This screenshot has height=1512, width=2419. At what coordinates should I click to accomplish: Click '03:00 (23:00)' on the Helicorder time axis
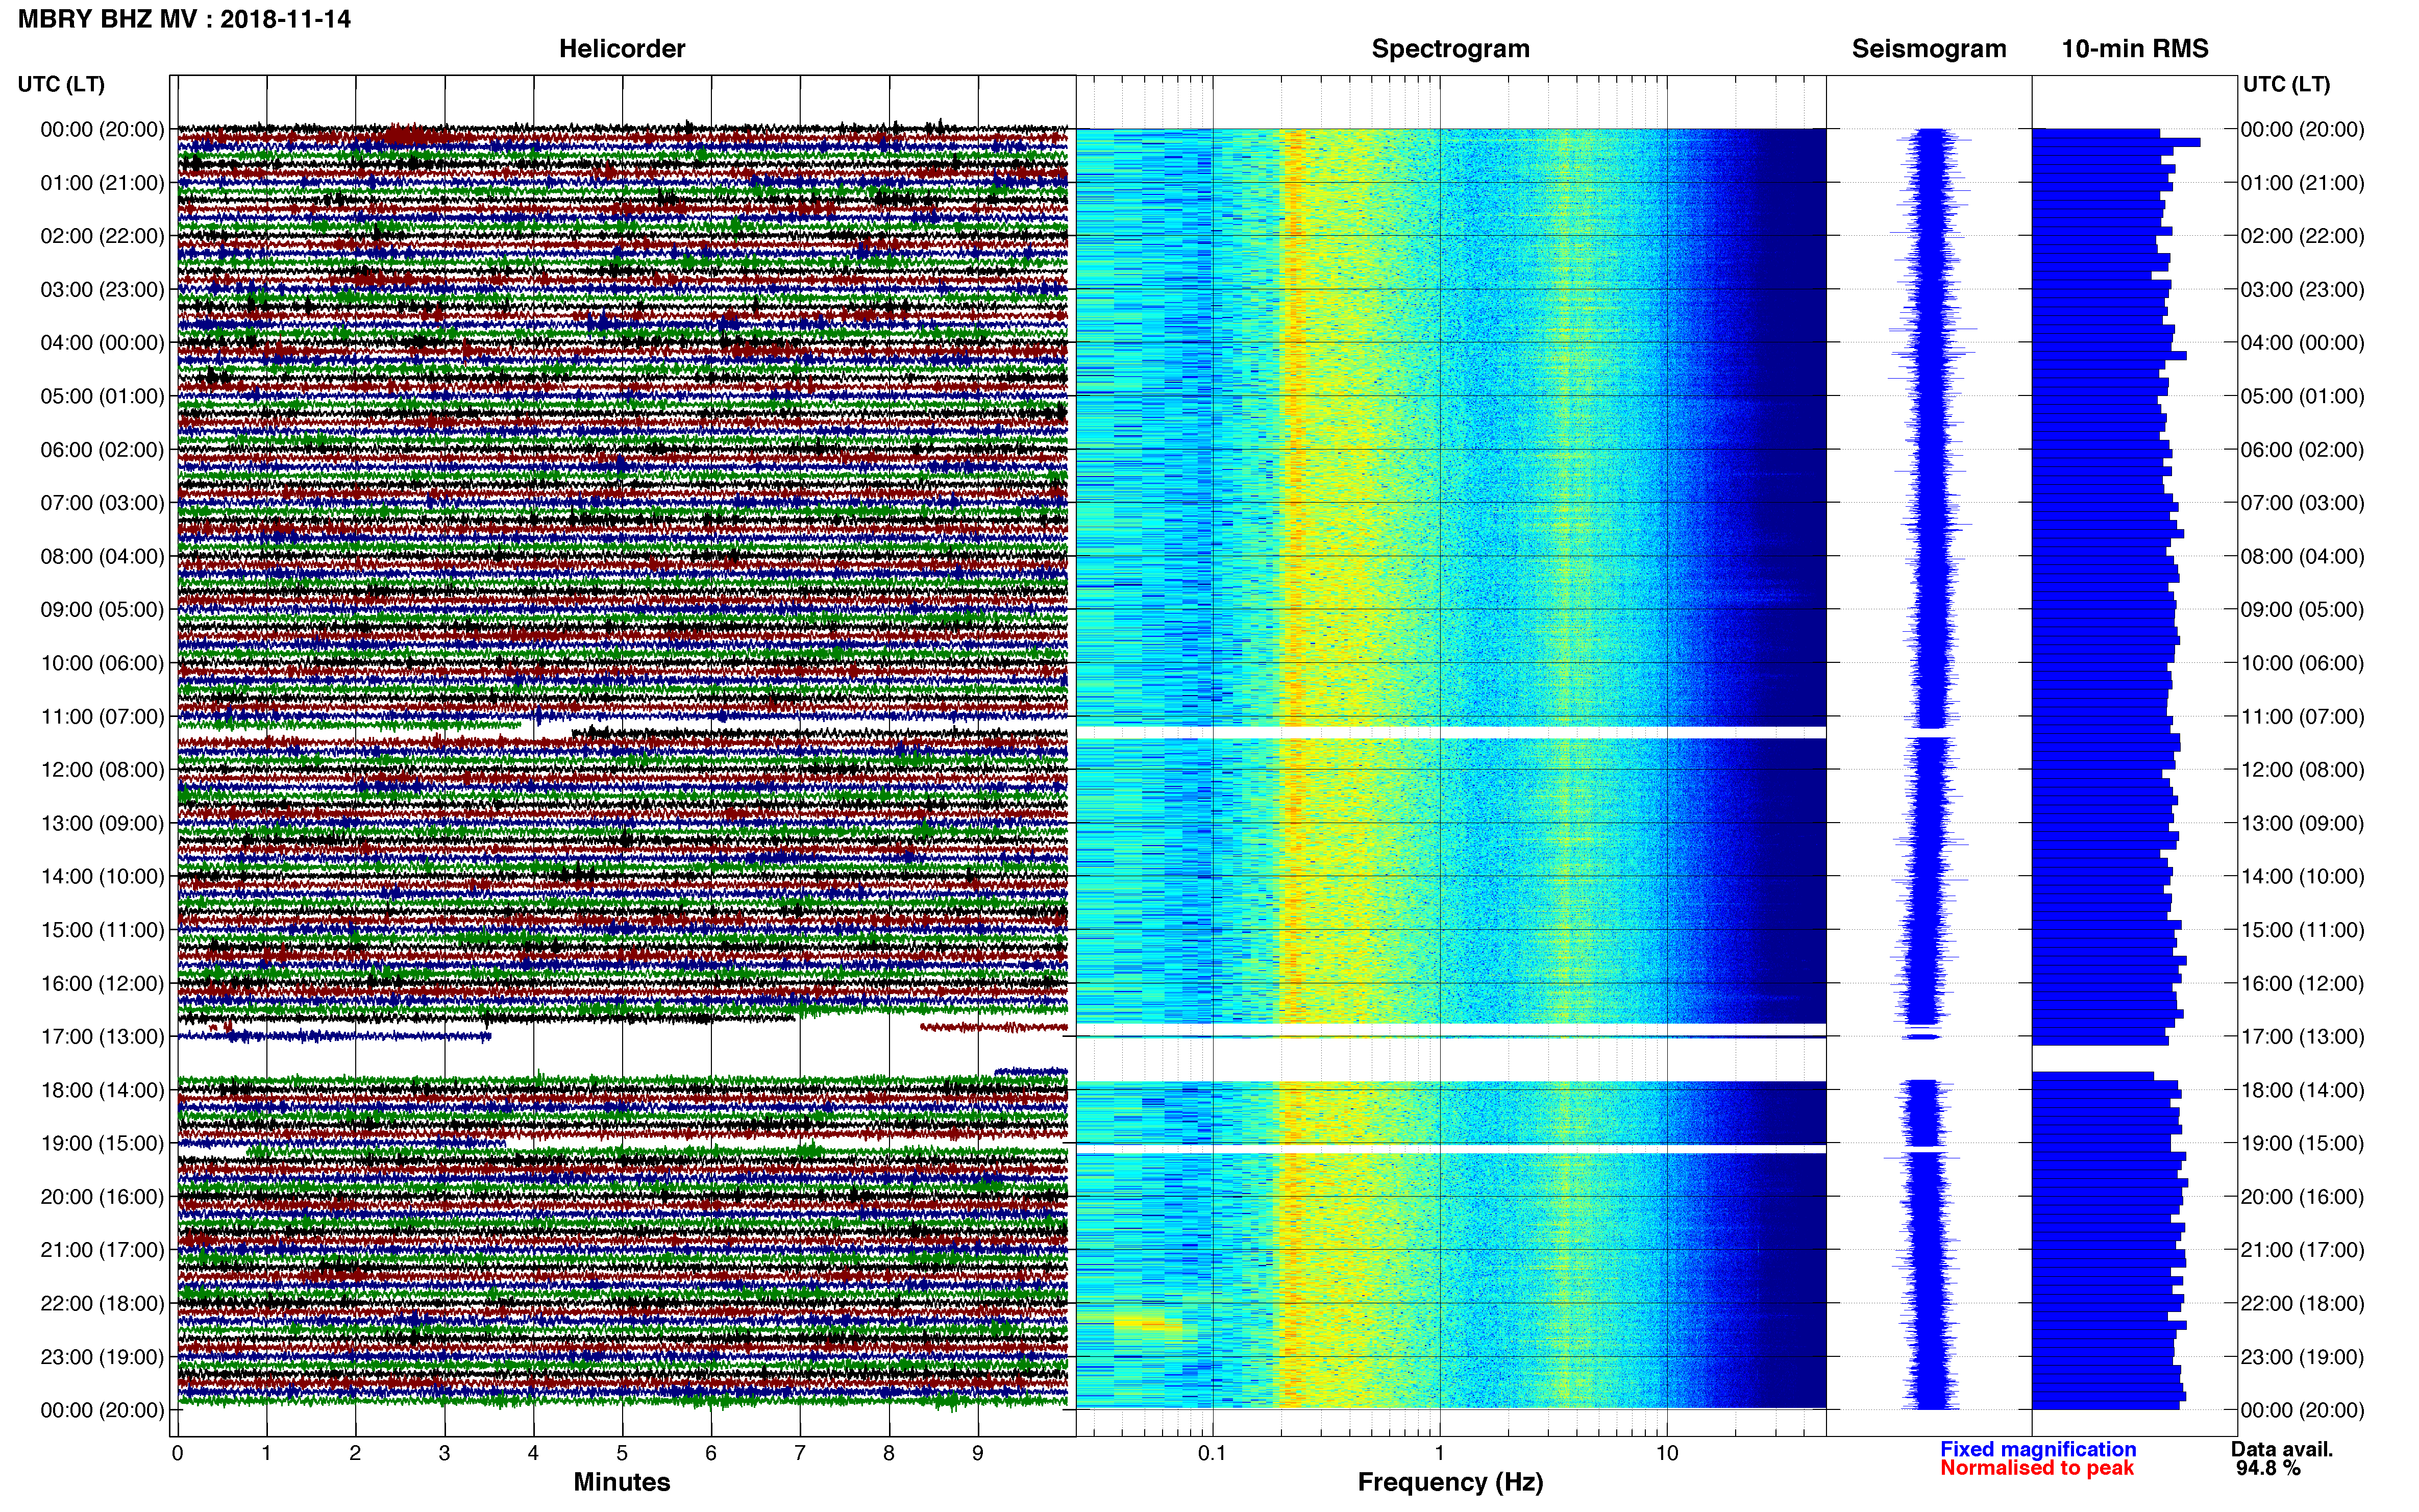click(102, 290)
